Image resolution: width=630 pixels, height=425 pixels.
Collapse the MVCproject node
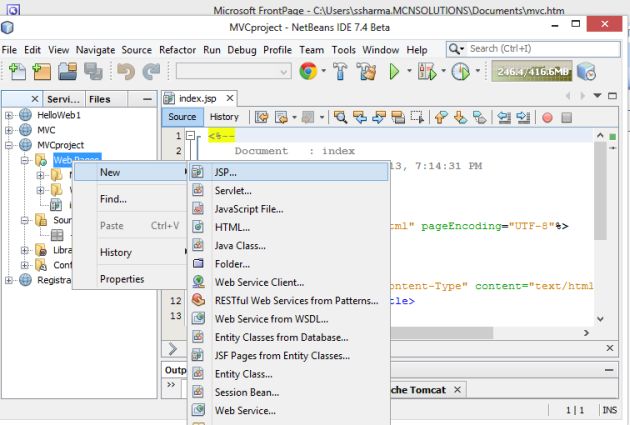(x=8, y=145)
